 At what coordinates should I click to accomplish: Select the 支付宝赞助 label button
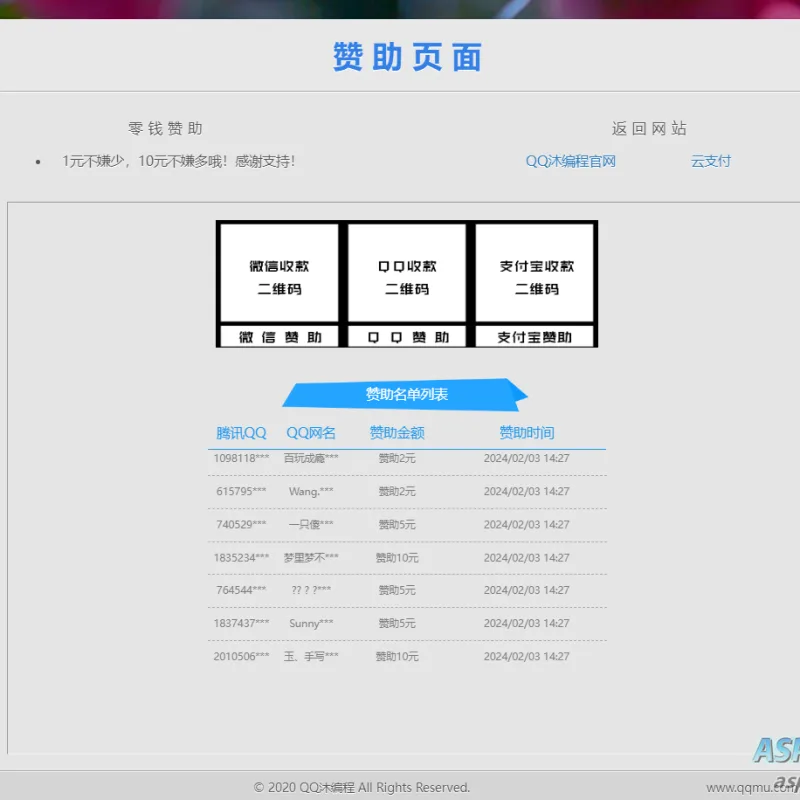tap(535, 337)
